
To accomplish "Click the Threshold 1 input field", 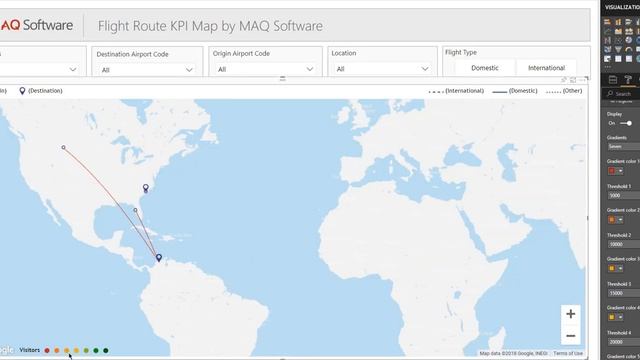I will pos(624,196).
